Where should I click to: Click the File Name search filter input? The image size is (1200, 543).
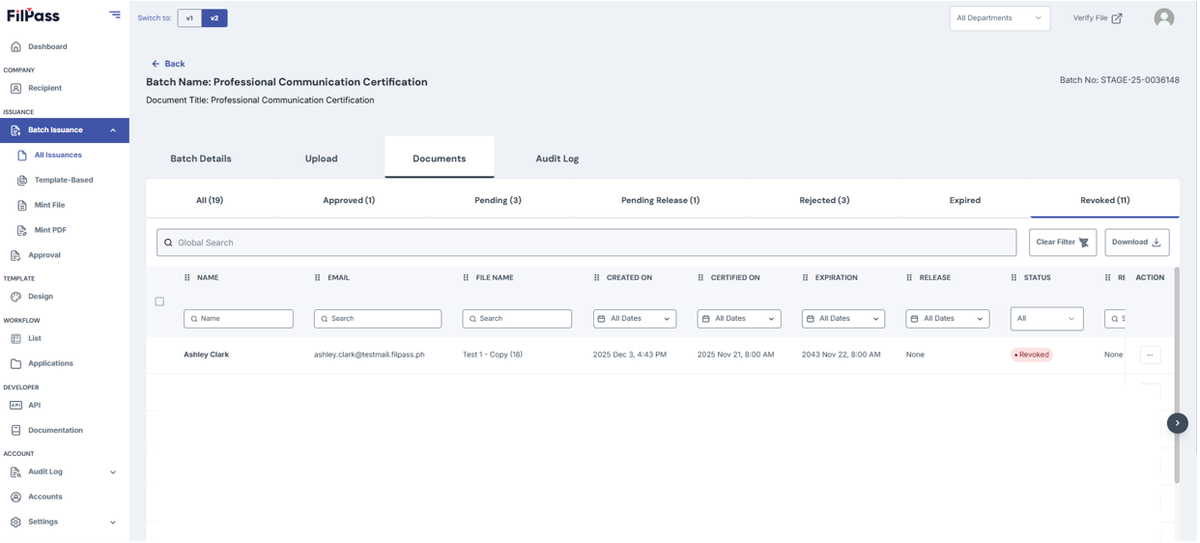pos(517,318)
